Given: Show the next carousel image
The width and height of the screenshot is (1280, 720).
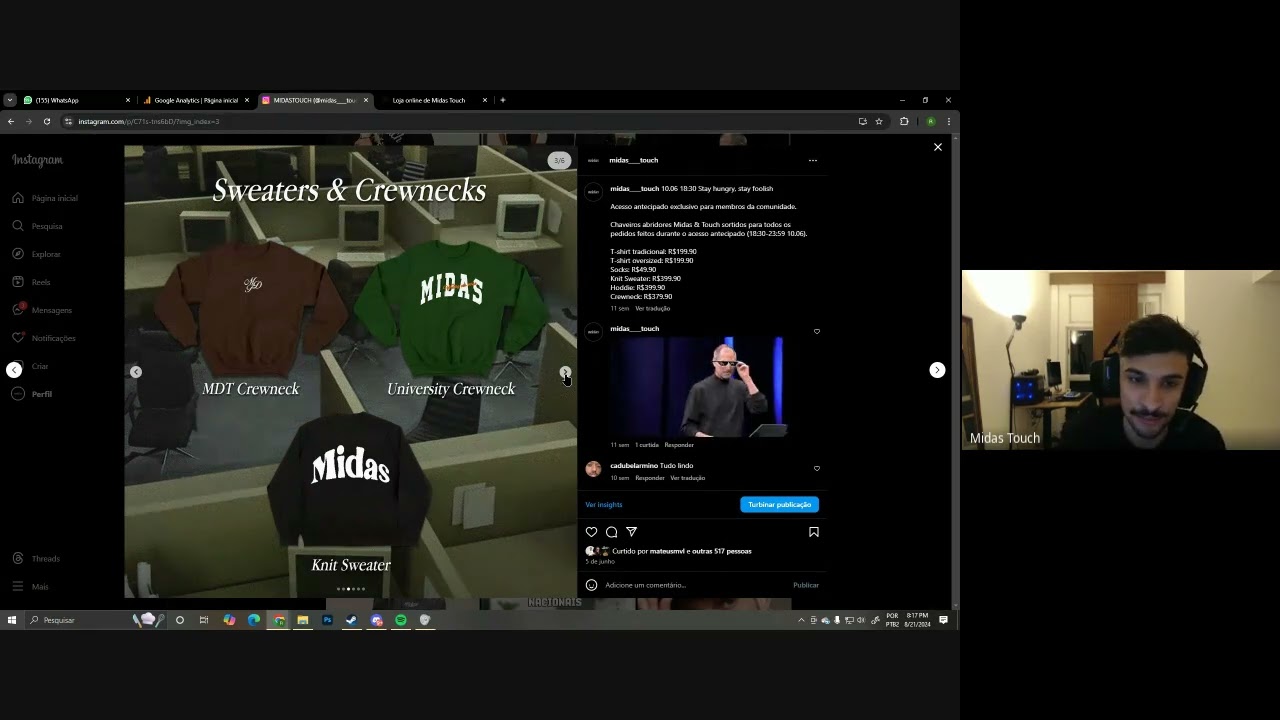Looking at the screenshot, I should [565, 372].
